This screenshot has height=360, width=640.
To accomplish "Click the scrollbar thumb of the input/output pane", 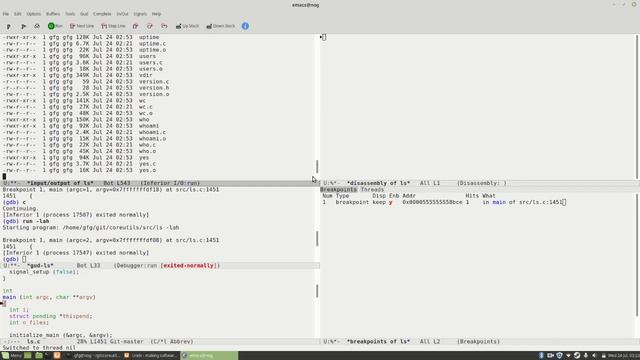I will pyautogui.click(x=317, y=167).
